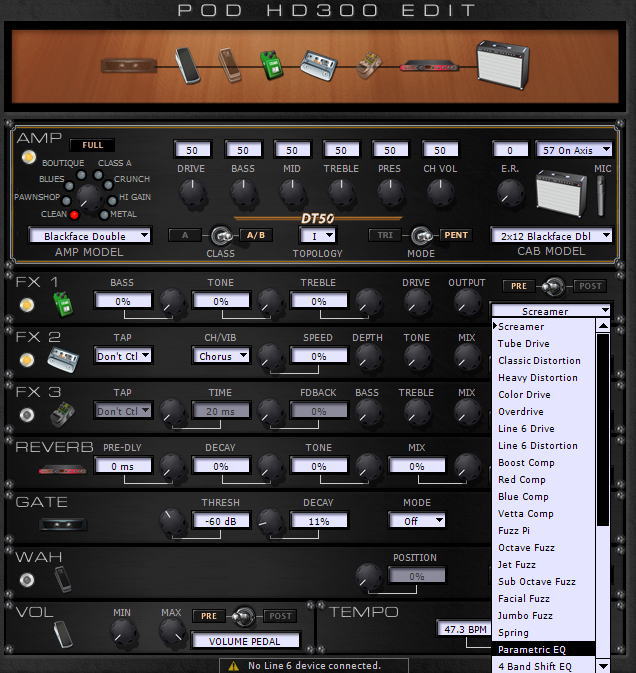636x673 pixels.
Task: Select the HI GAIN amp type
Action: pos(112,200)
